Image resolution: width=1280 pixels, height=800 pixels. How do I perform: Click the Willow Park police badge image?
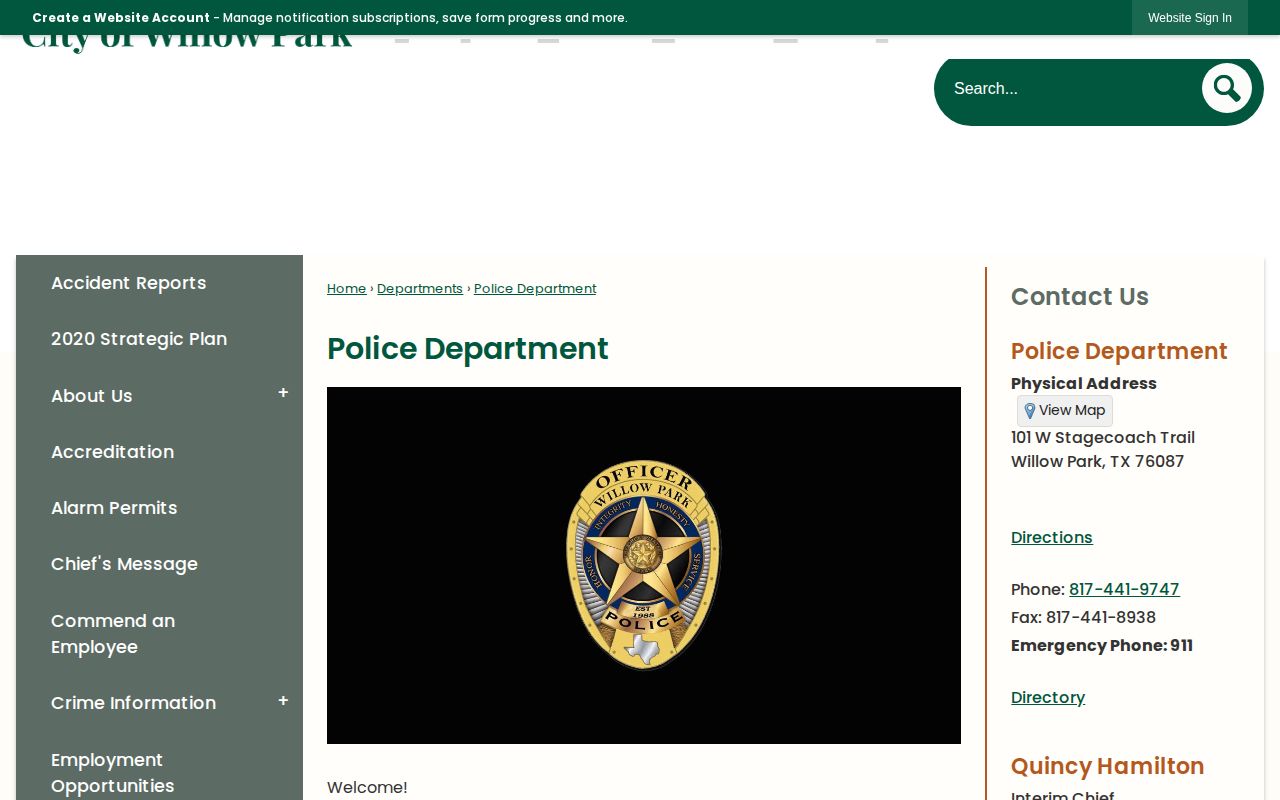click(x=644, y=565)
